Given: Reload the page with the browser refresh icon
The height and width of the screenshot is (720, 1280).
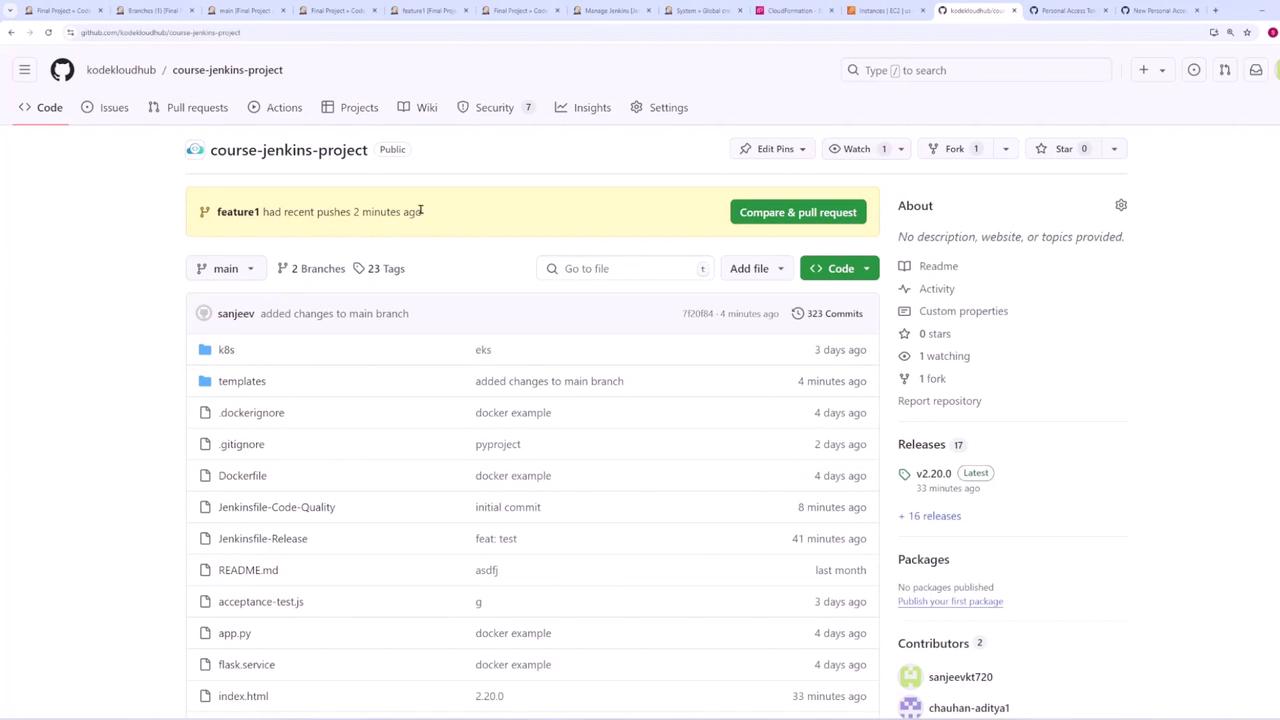Looking at the screenshot, I should click(x=48, y=32).
